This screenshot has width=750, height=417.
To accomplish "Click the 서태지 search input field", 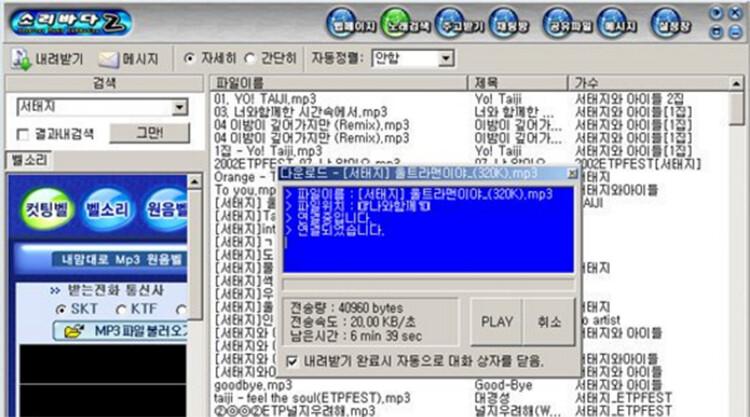I will [95, 107].
